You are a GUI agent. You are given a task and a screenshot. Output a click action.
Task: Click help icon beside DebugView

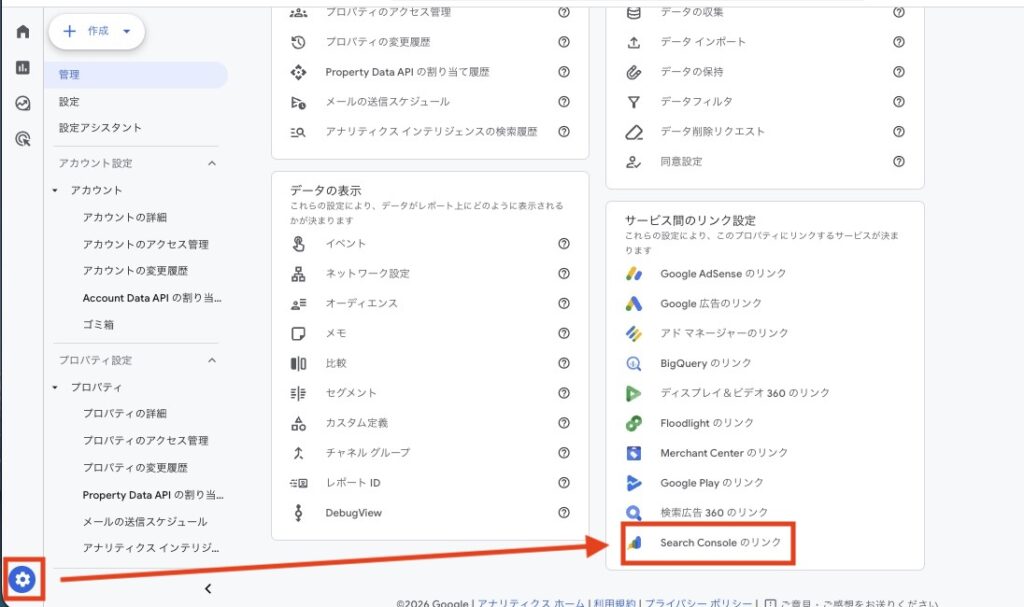[x=564, y=513]
